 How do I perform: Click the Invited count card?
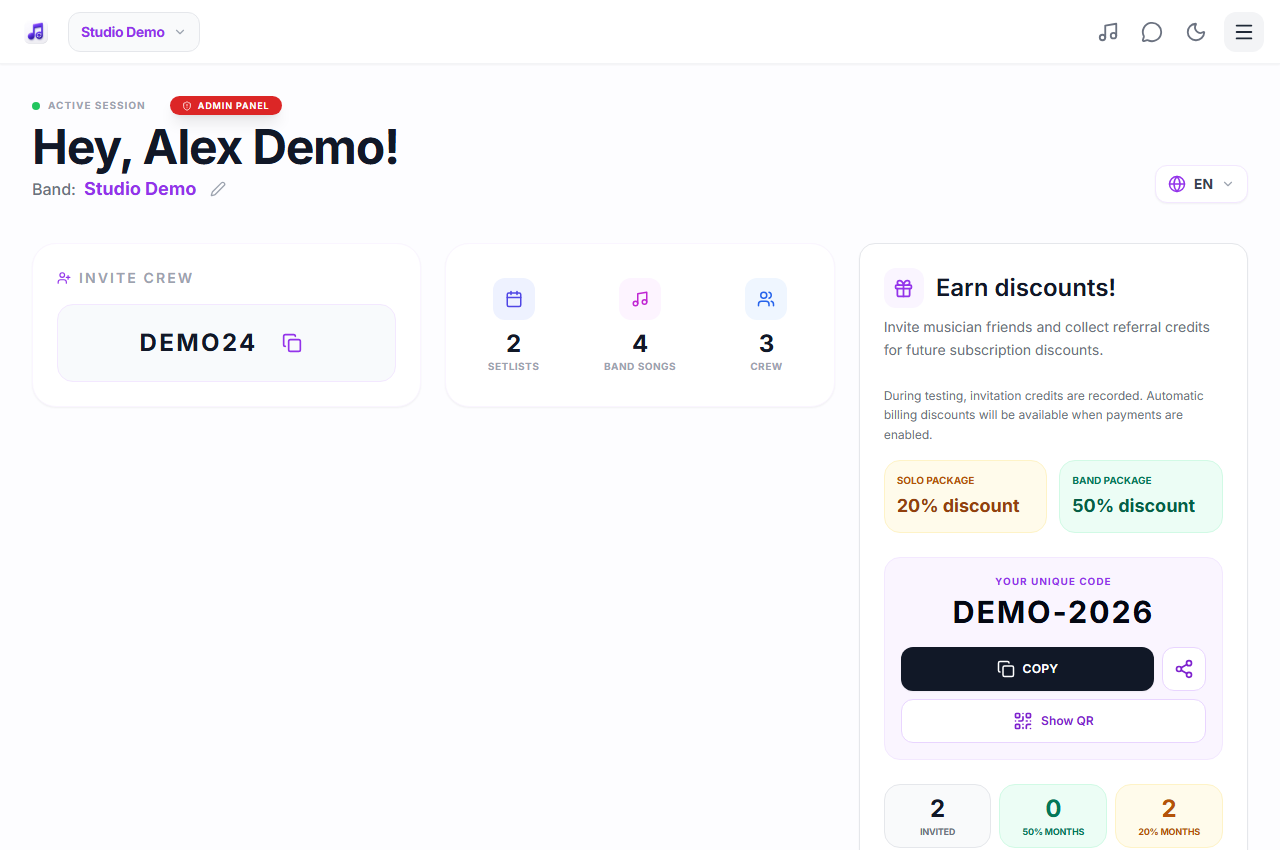click(937, 816)
